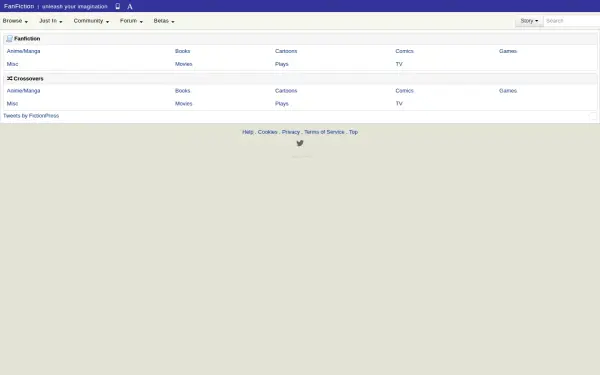This screenshot has height=375, width=600.
Task: Open the Browse dropdown menu
Action: [x=15, y=21]
